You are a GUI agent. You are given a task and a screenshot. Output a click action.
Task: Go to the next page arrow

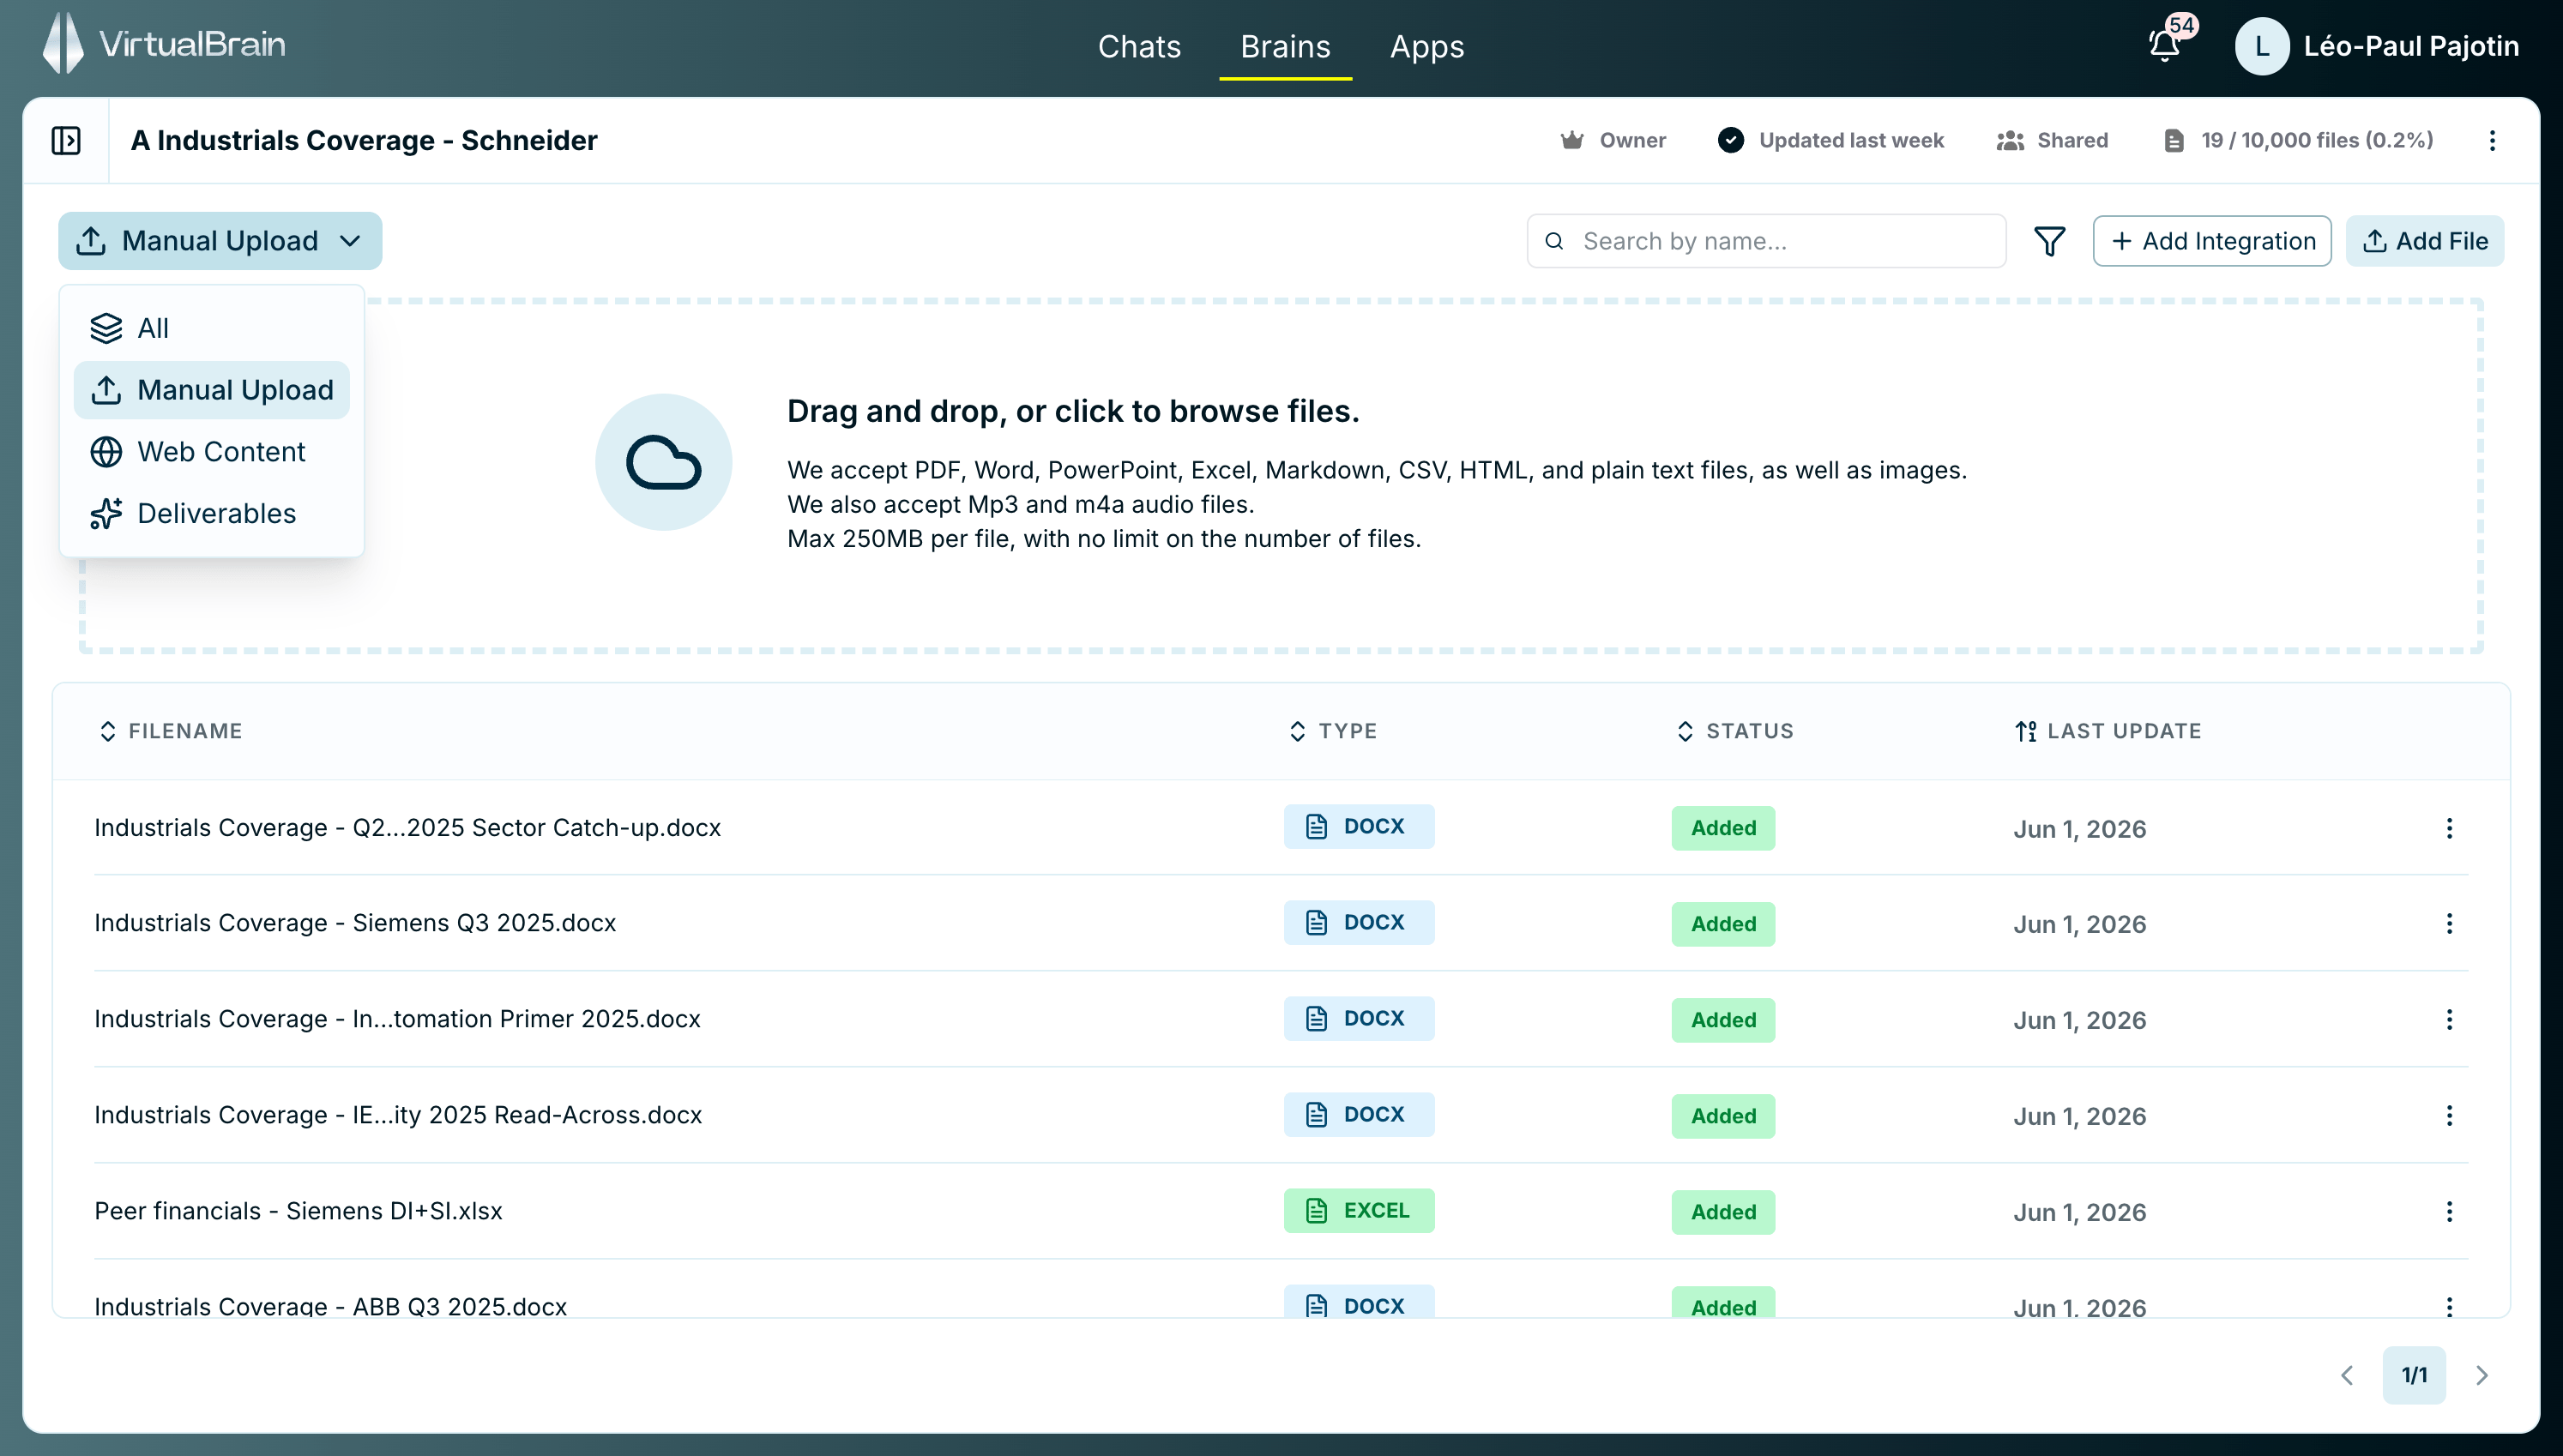2481,1376
